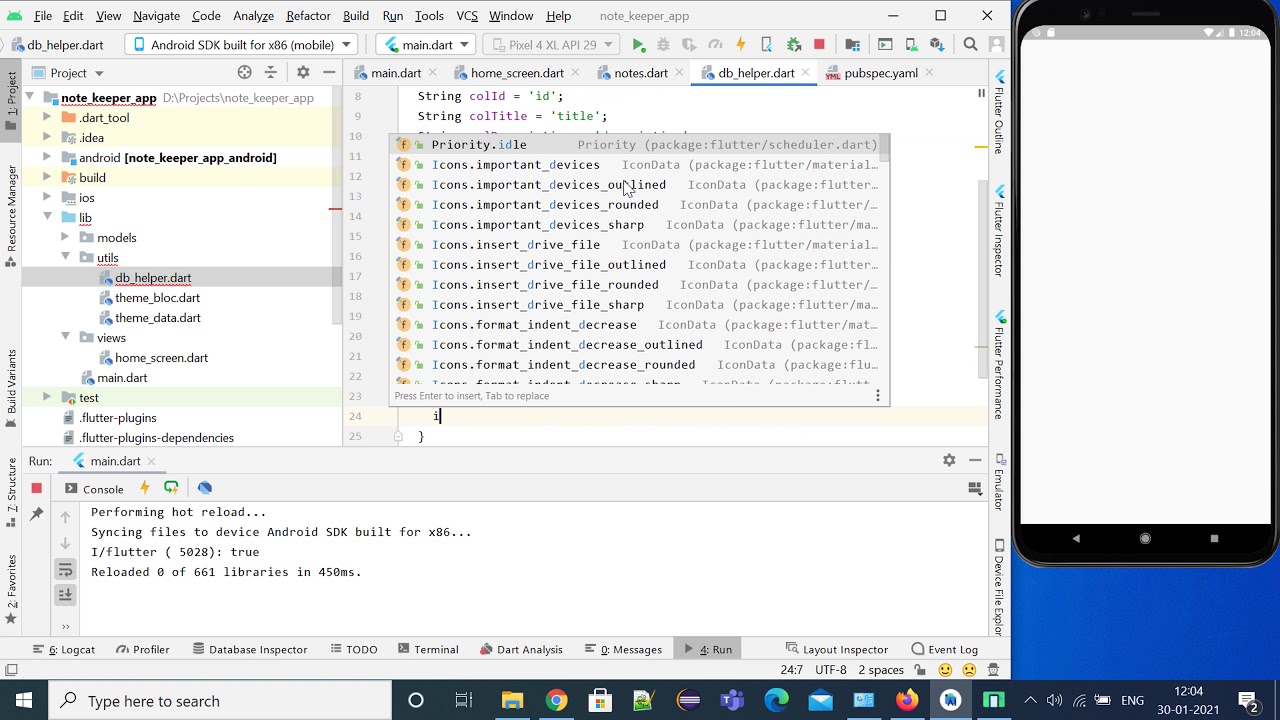Open the VCS menu
Screen dimensions: 1280x720
tap(466, 15)
